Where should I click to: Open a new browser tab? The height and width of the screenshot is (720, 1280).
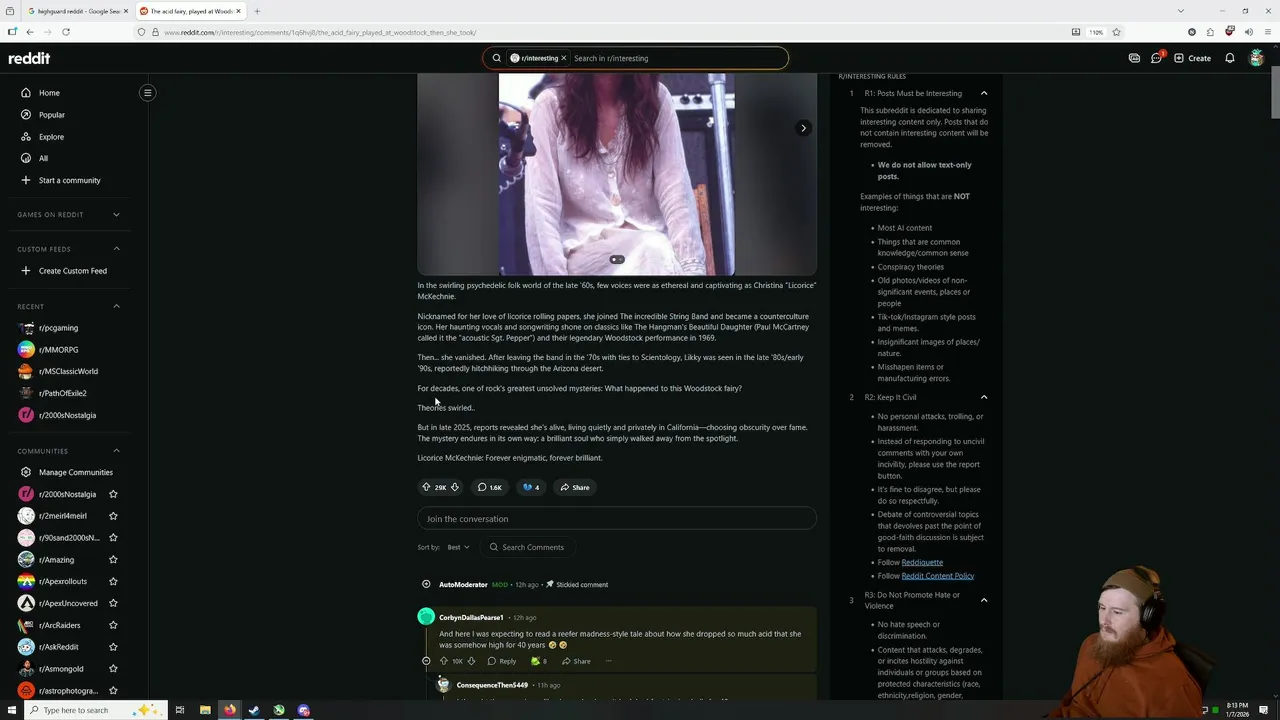[x=257, y=11]
